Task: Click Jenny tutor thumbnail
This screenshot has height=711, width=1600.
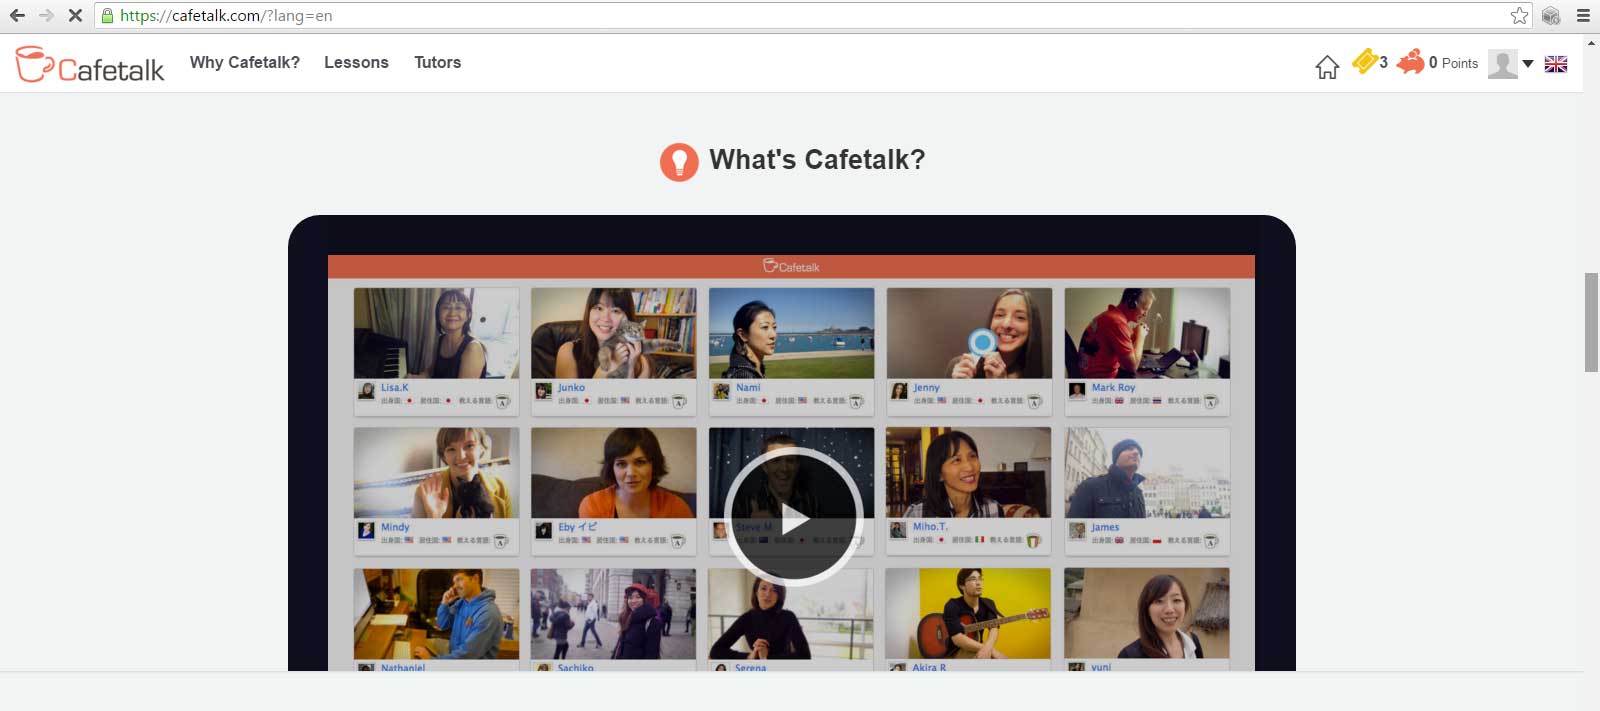Action: pyautogui.click(x=969, y=333)
